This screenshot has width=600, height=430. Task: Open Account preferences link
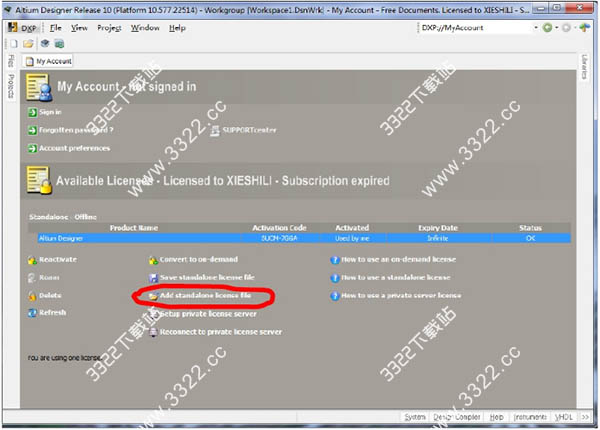(75, 148)
